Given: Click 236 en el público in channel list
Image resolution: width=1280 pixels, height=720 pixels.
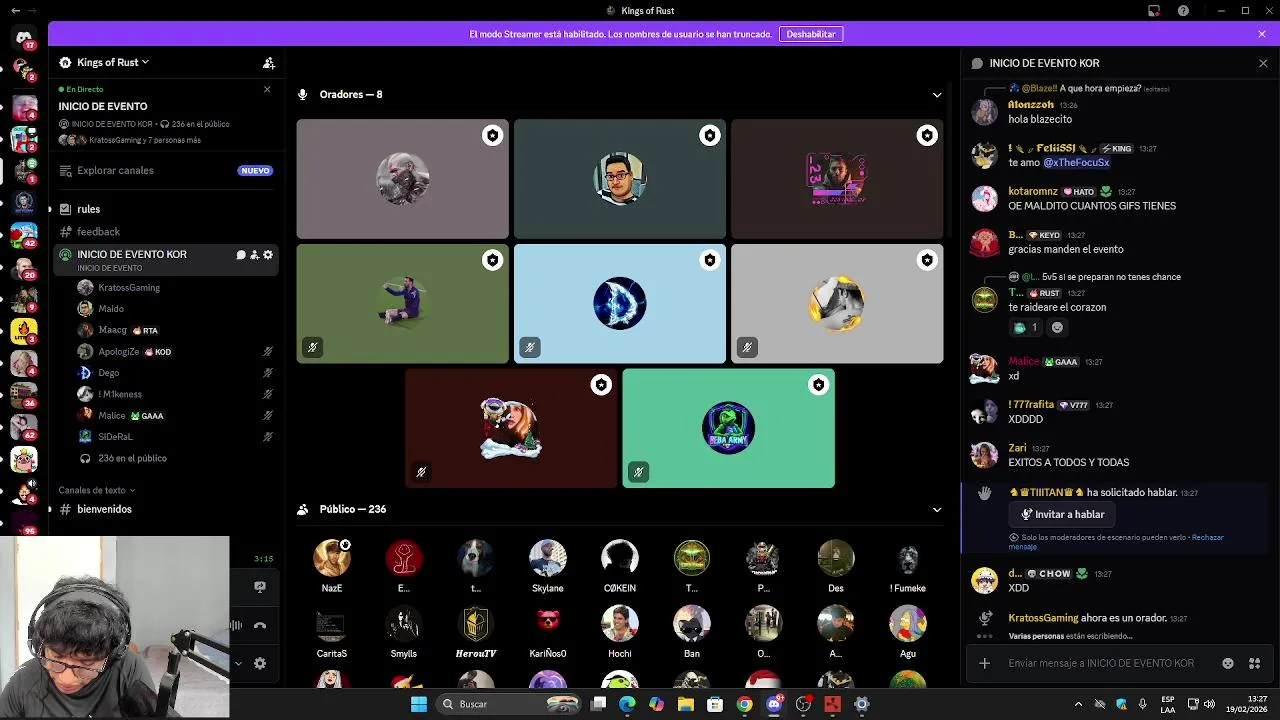Looking at the screenshot, I should click(x=133, y=458).
